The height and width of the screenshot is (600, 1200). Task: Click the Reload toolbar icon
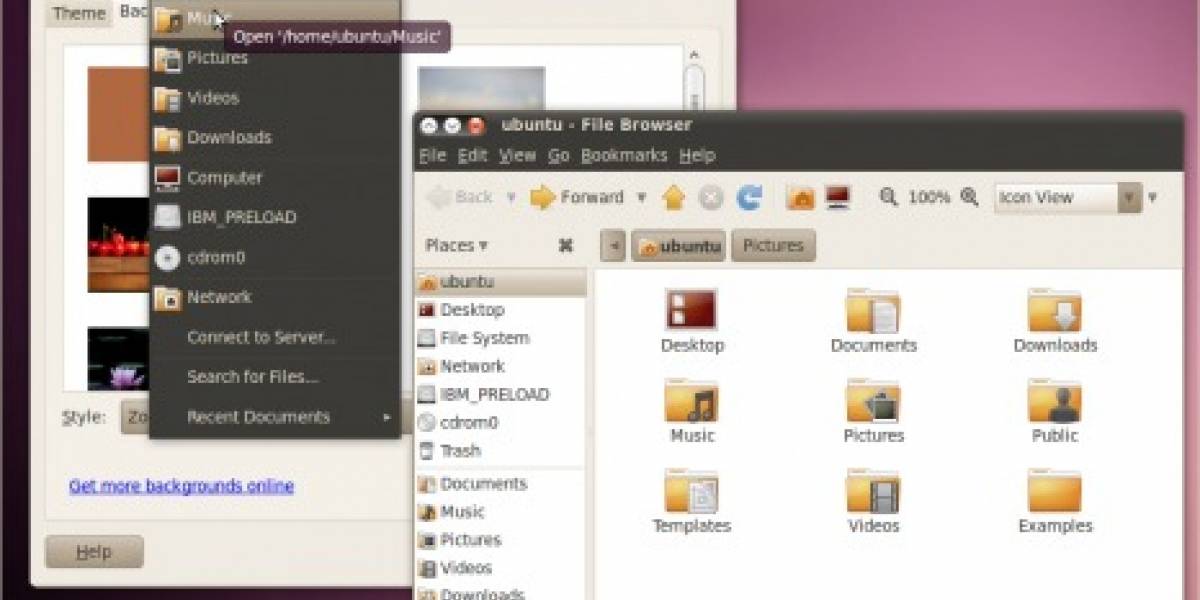pos(749,198)
